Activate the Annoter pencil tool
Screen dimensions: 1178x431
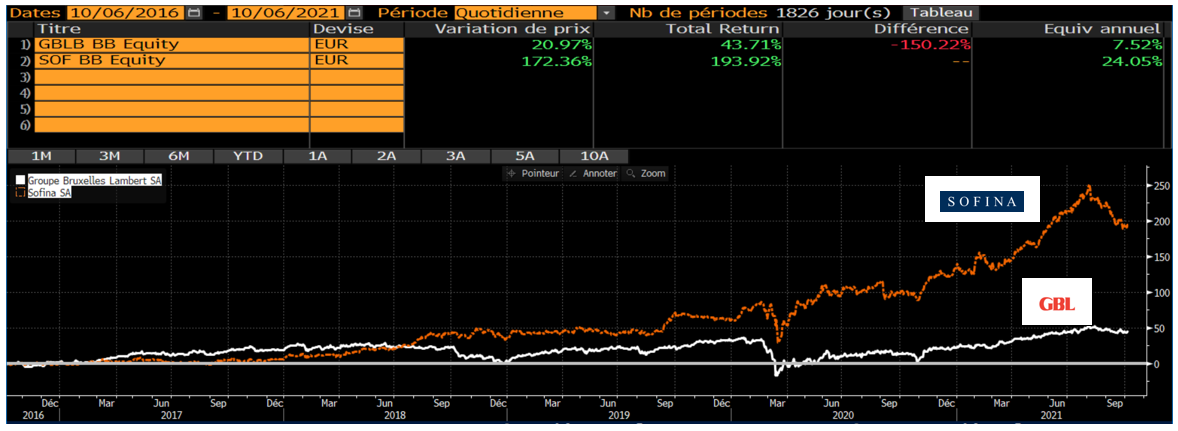coord(592,173)
